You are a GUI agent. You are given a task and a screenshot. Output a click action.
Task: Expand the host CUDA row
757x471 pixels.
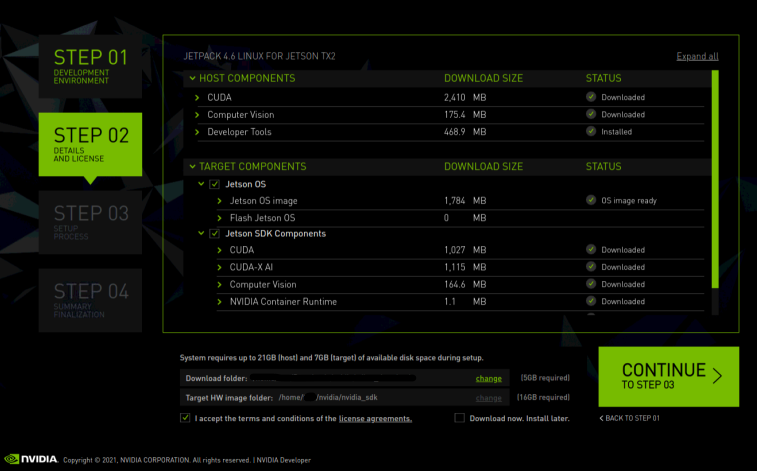[197, 97]
